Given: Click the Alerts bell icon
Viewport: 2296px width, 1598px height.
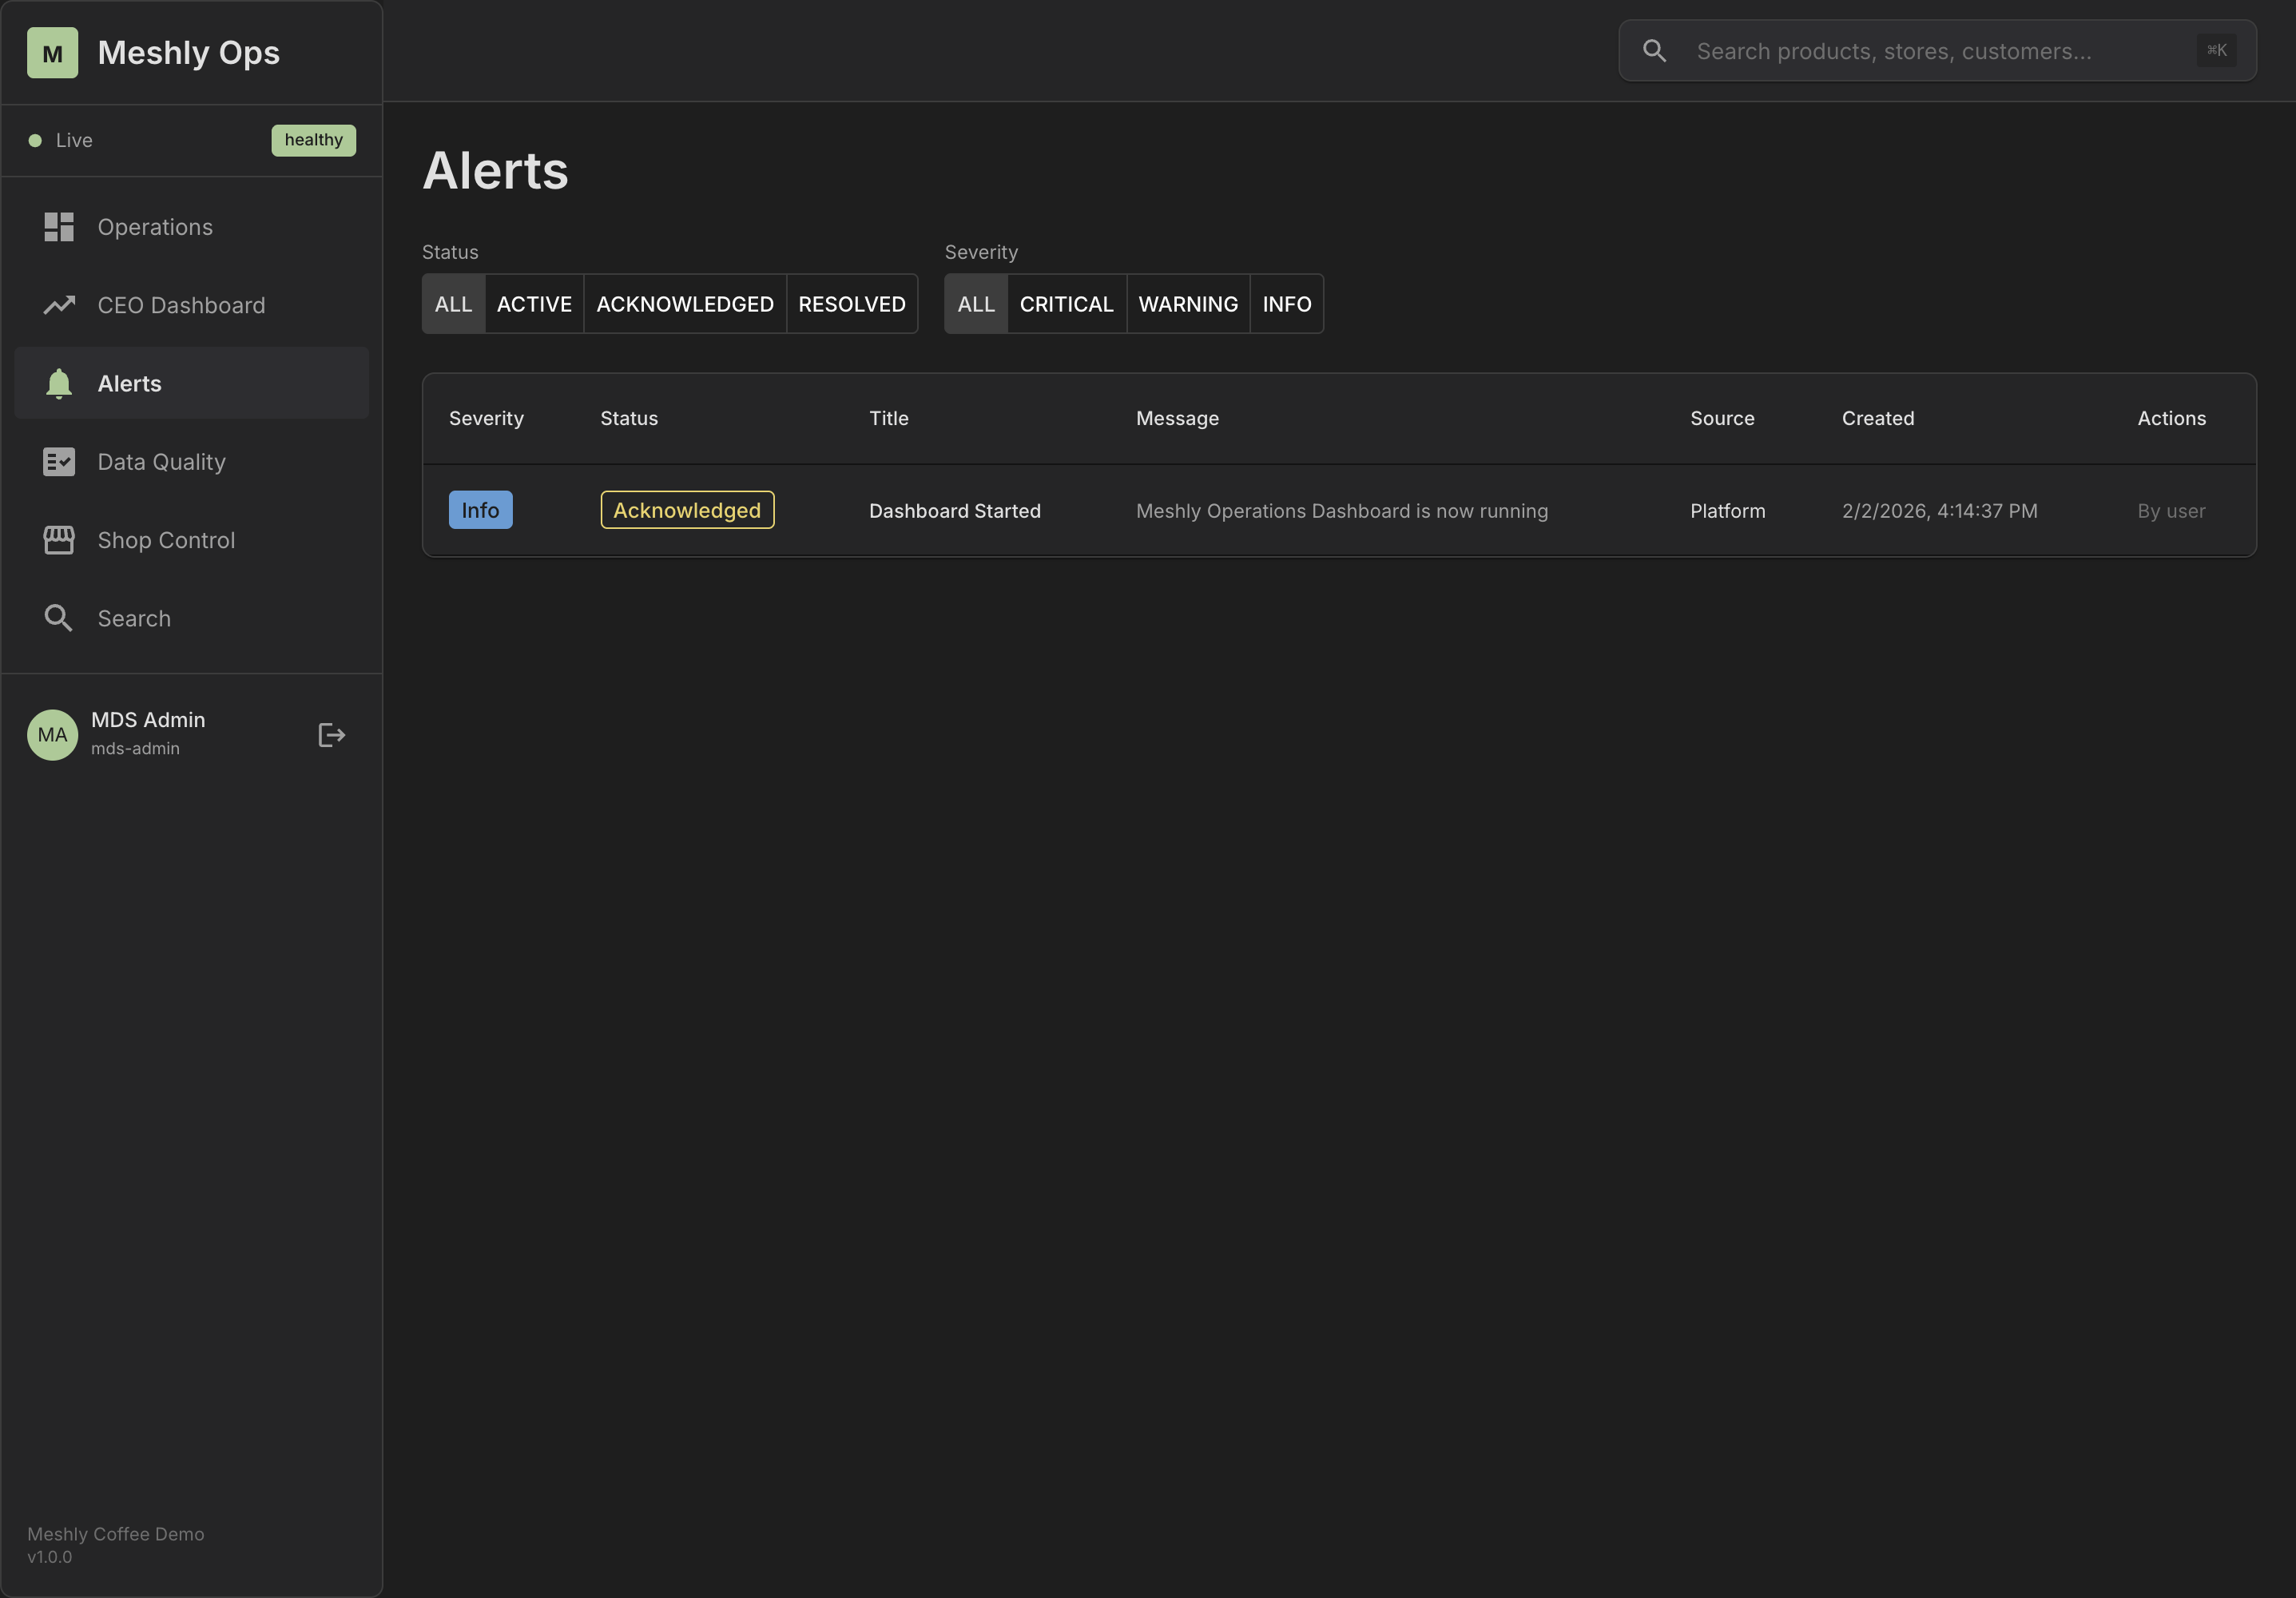Looking at the screenshot, I should click(x=59, y=383).
